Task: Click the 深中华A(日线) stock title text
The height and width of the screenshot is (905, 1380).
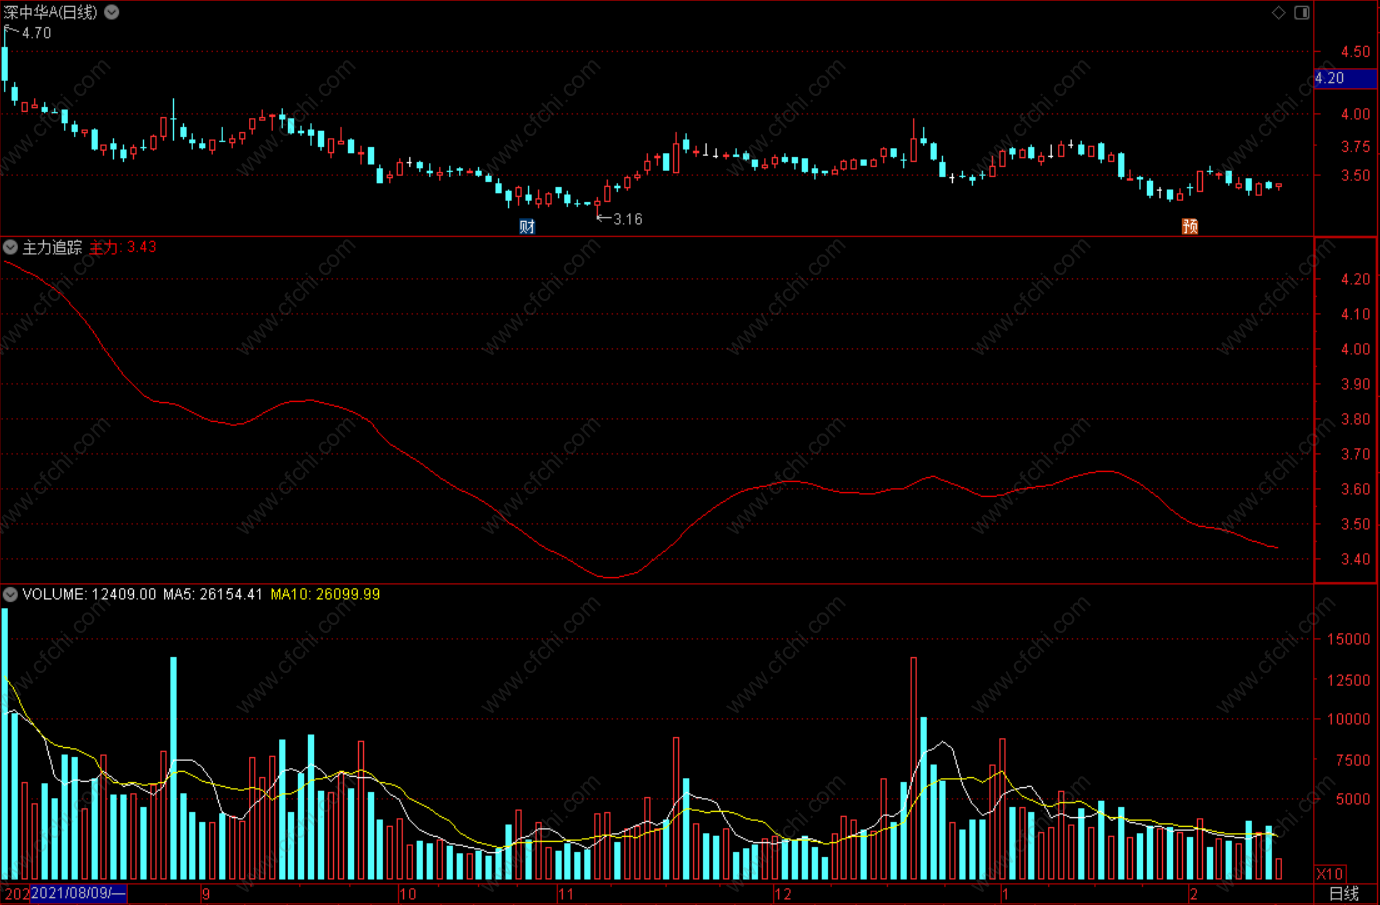Action: click(51, 12)
